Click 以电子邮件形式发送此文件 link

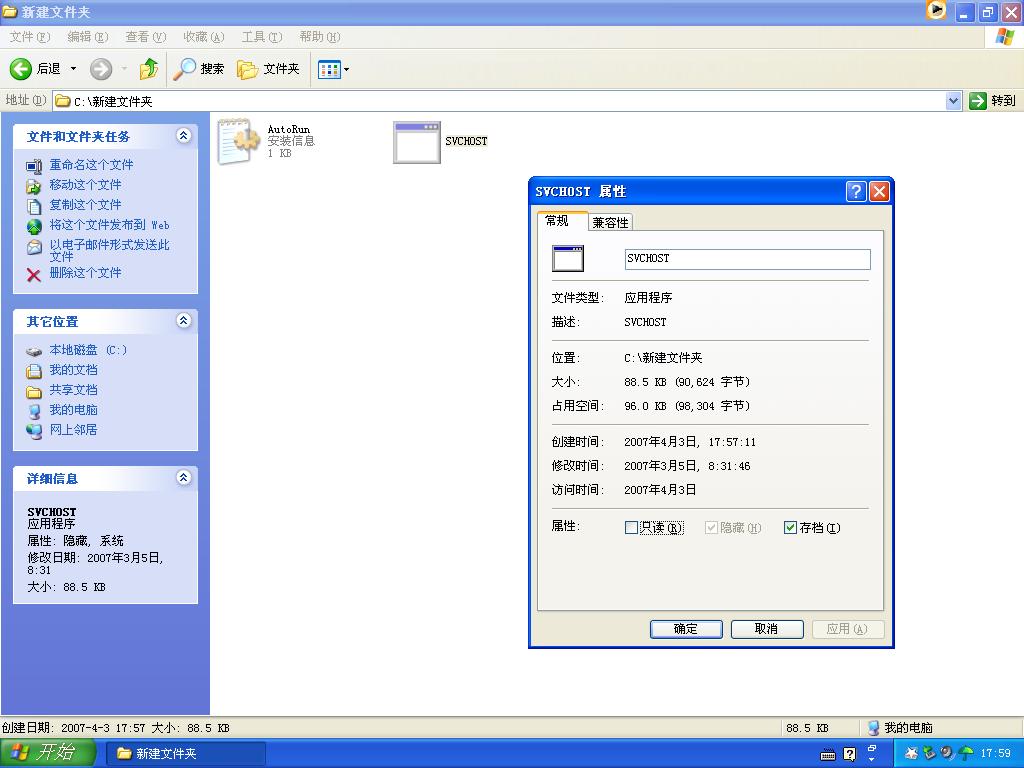pos(110,250)
